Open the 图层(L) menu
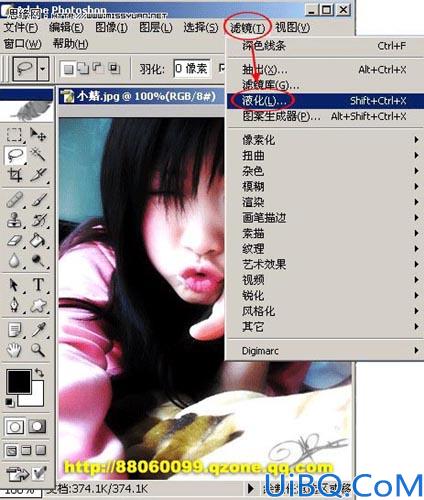 (155, 28)
